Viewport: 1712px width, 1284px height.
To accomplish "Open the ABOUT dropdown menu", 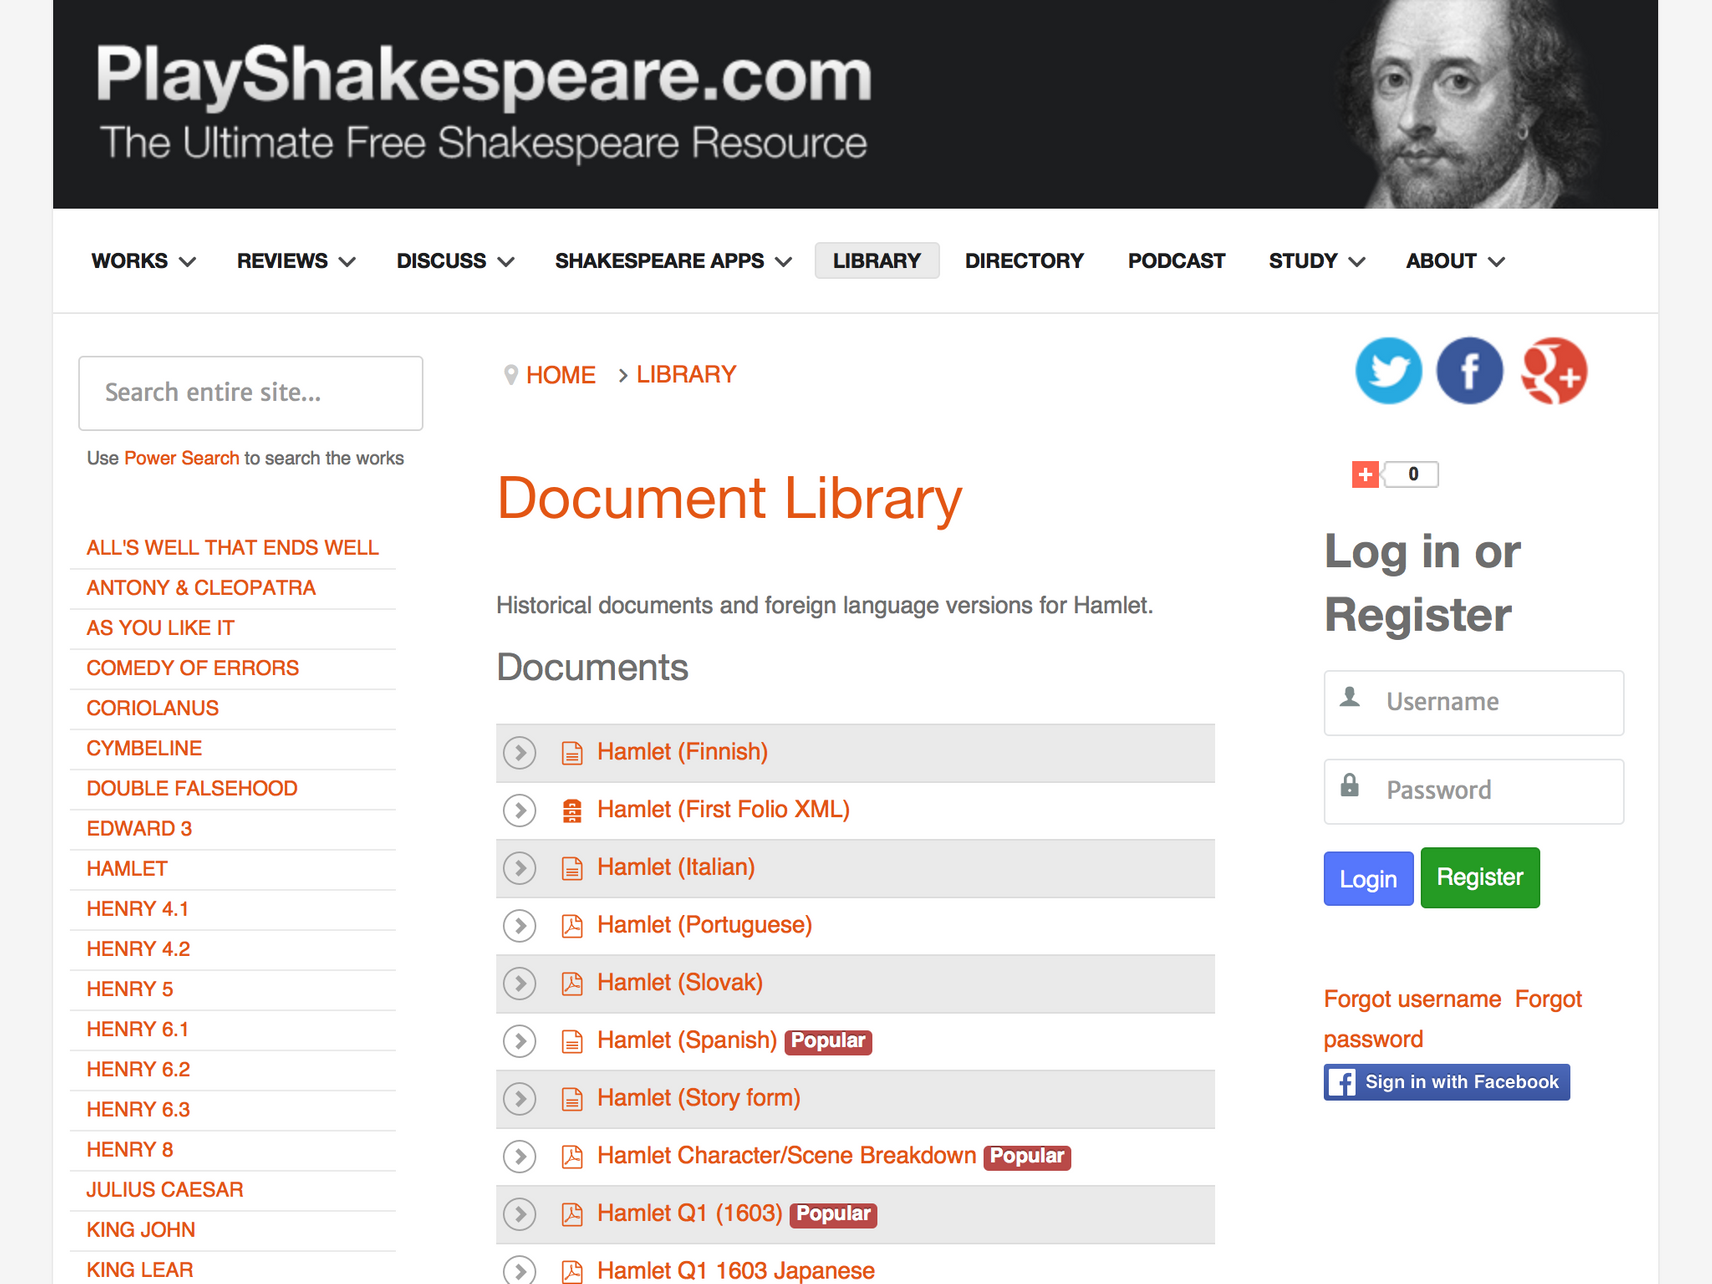I will [1455, 261].
